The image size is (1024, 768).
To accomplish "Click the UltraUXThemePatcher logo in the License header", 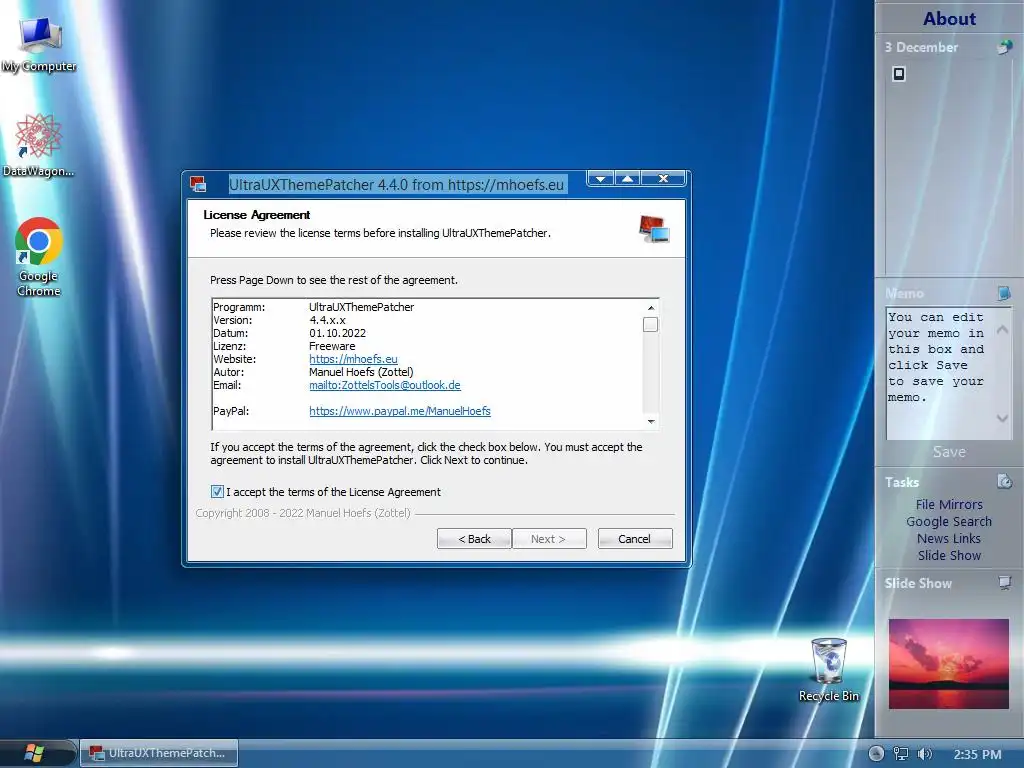I will click(654, 229).
